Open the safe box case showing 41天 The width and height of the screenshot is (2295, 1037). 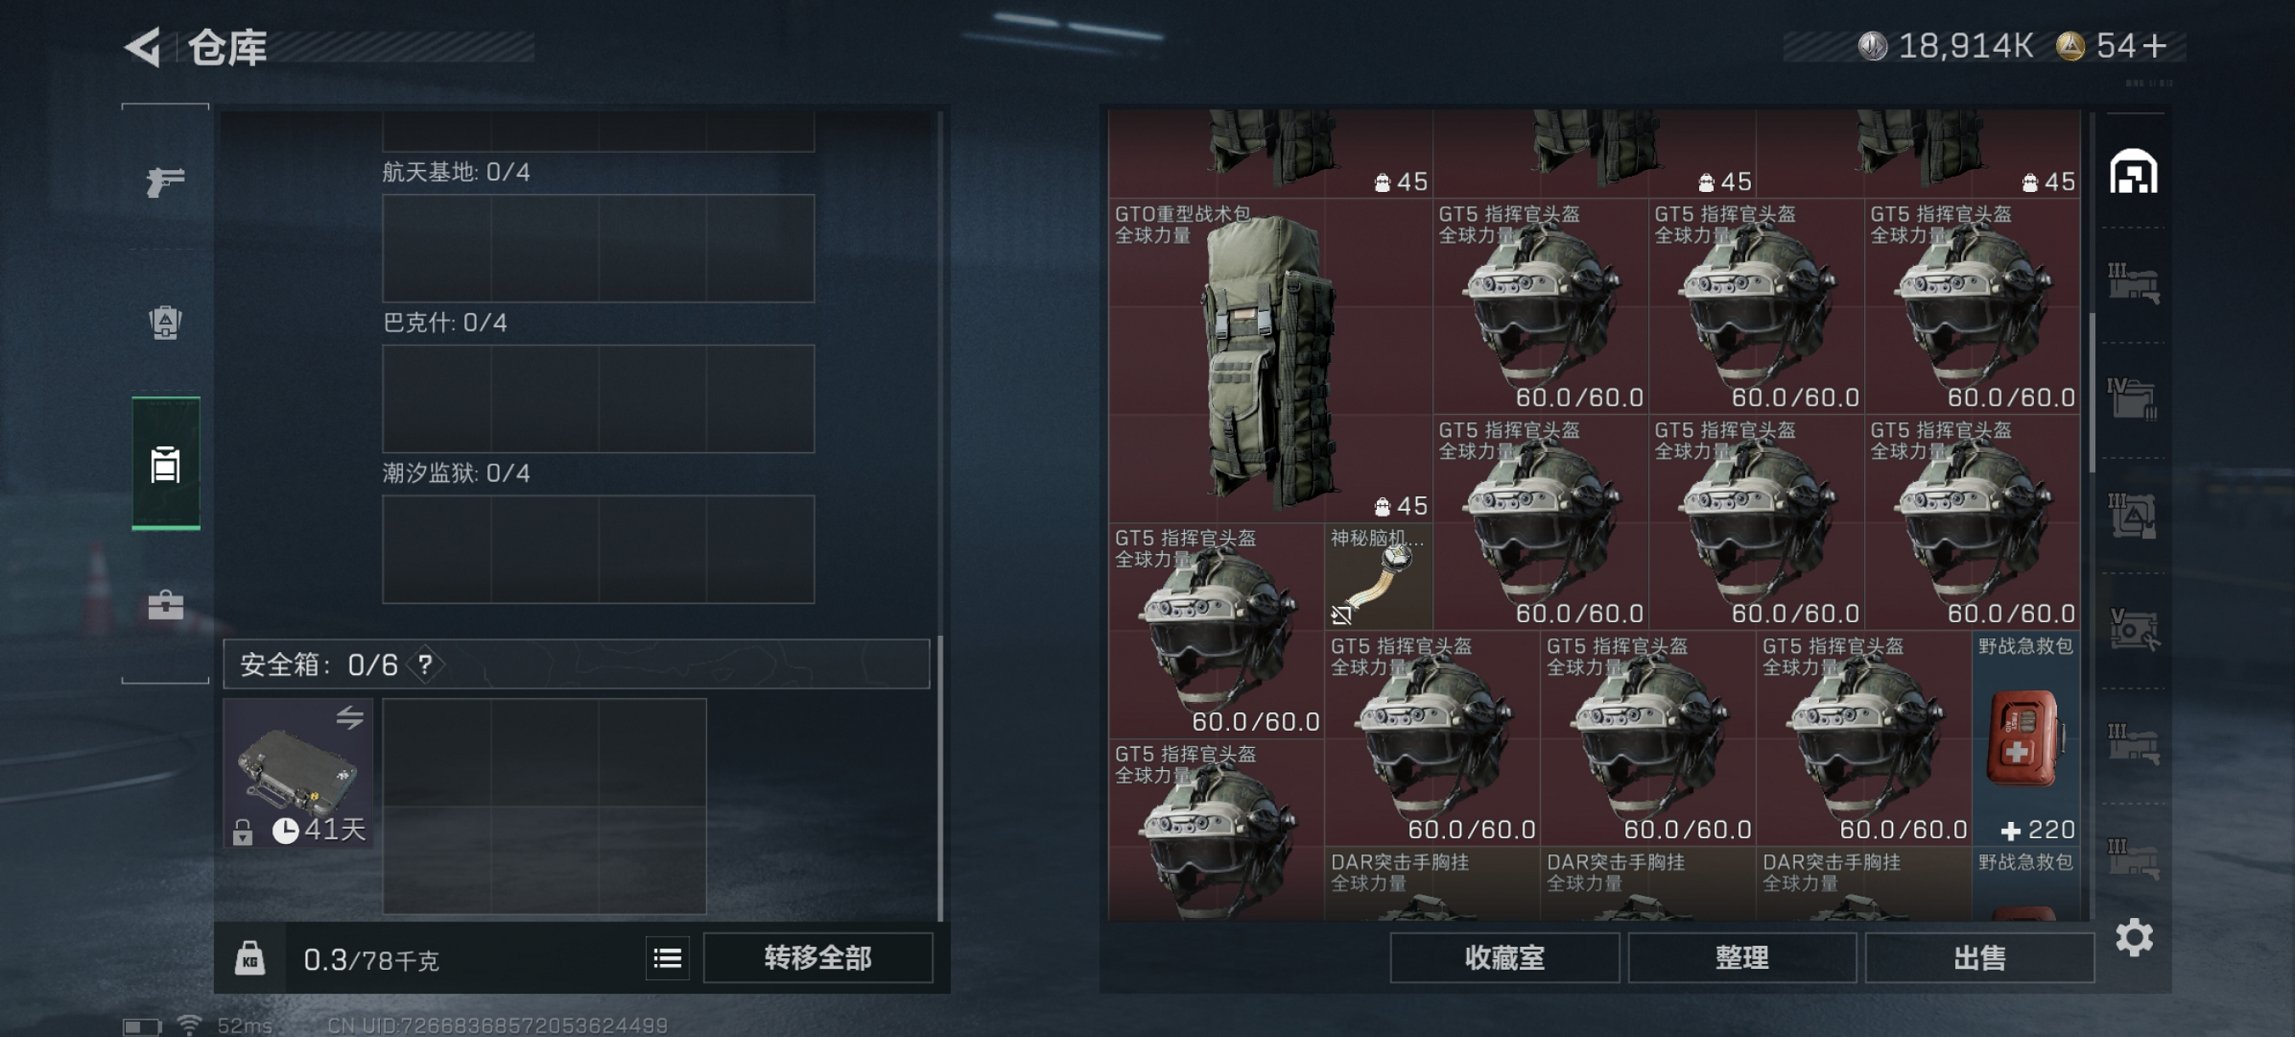298,773
